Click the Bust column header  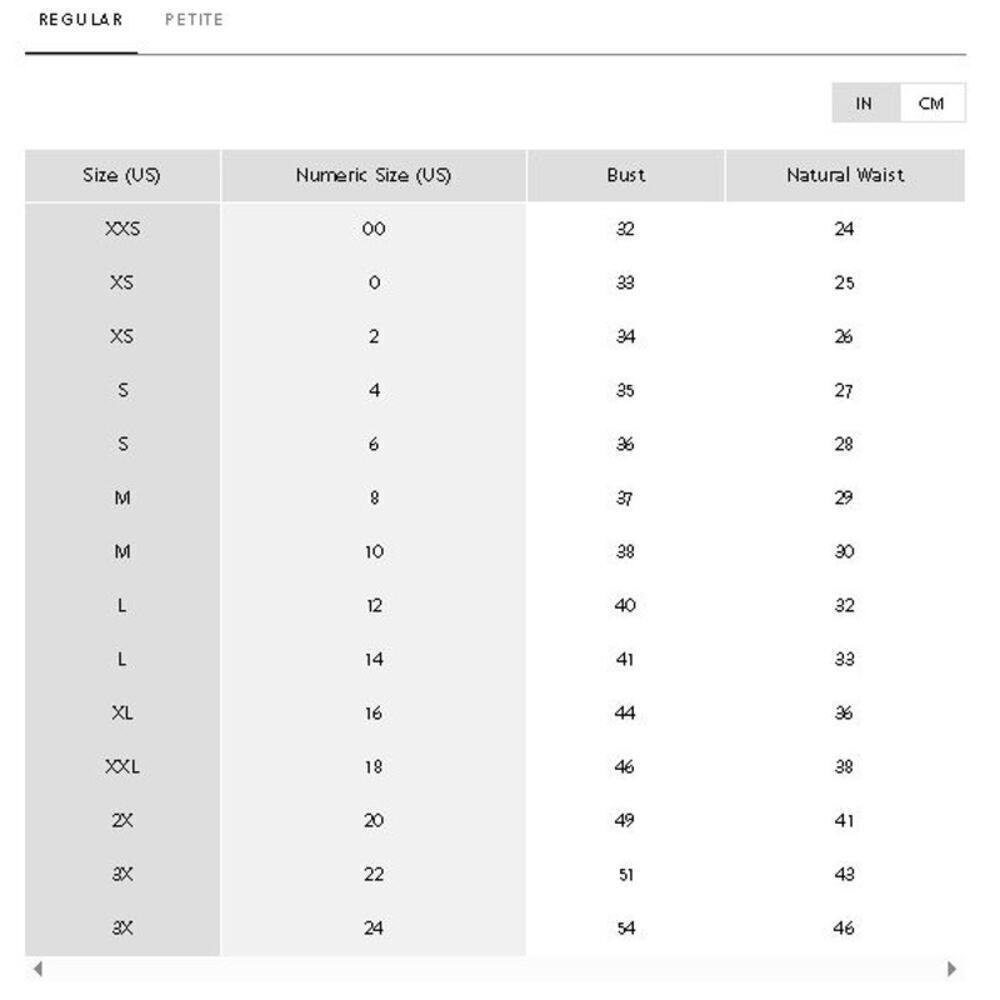click(x=626, y=175)
